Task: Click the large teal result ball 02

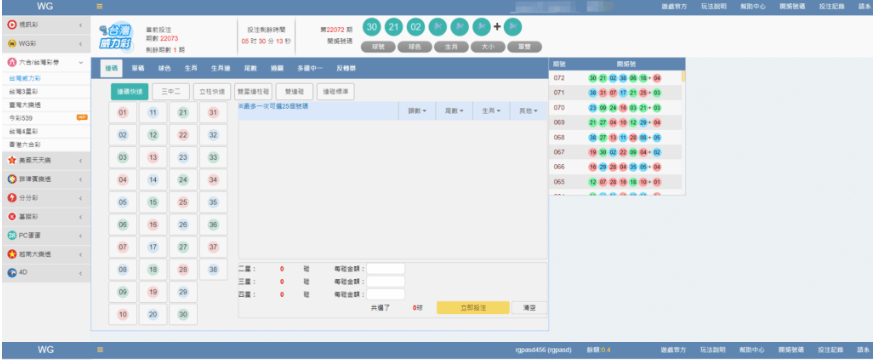Action: point(416,27)
